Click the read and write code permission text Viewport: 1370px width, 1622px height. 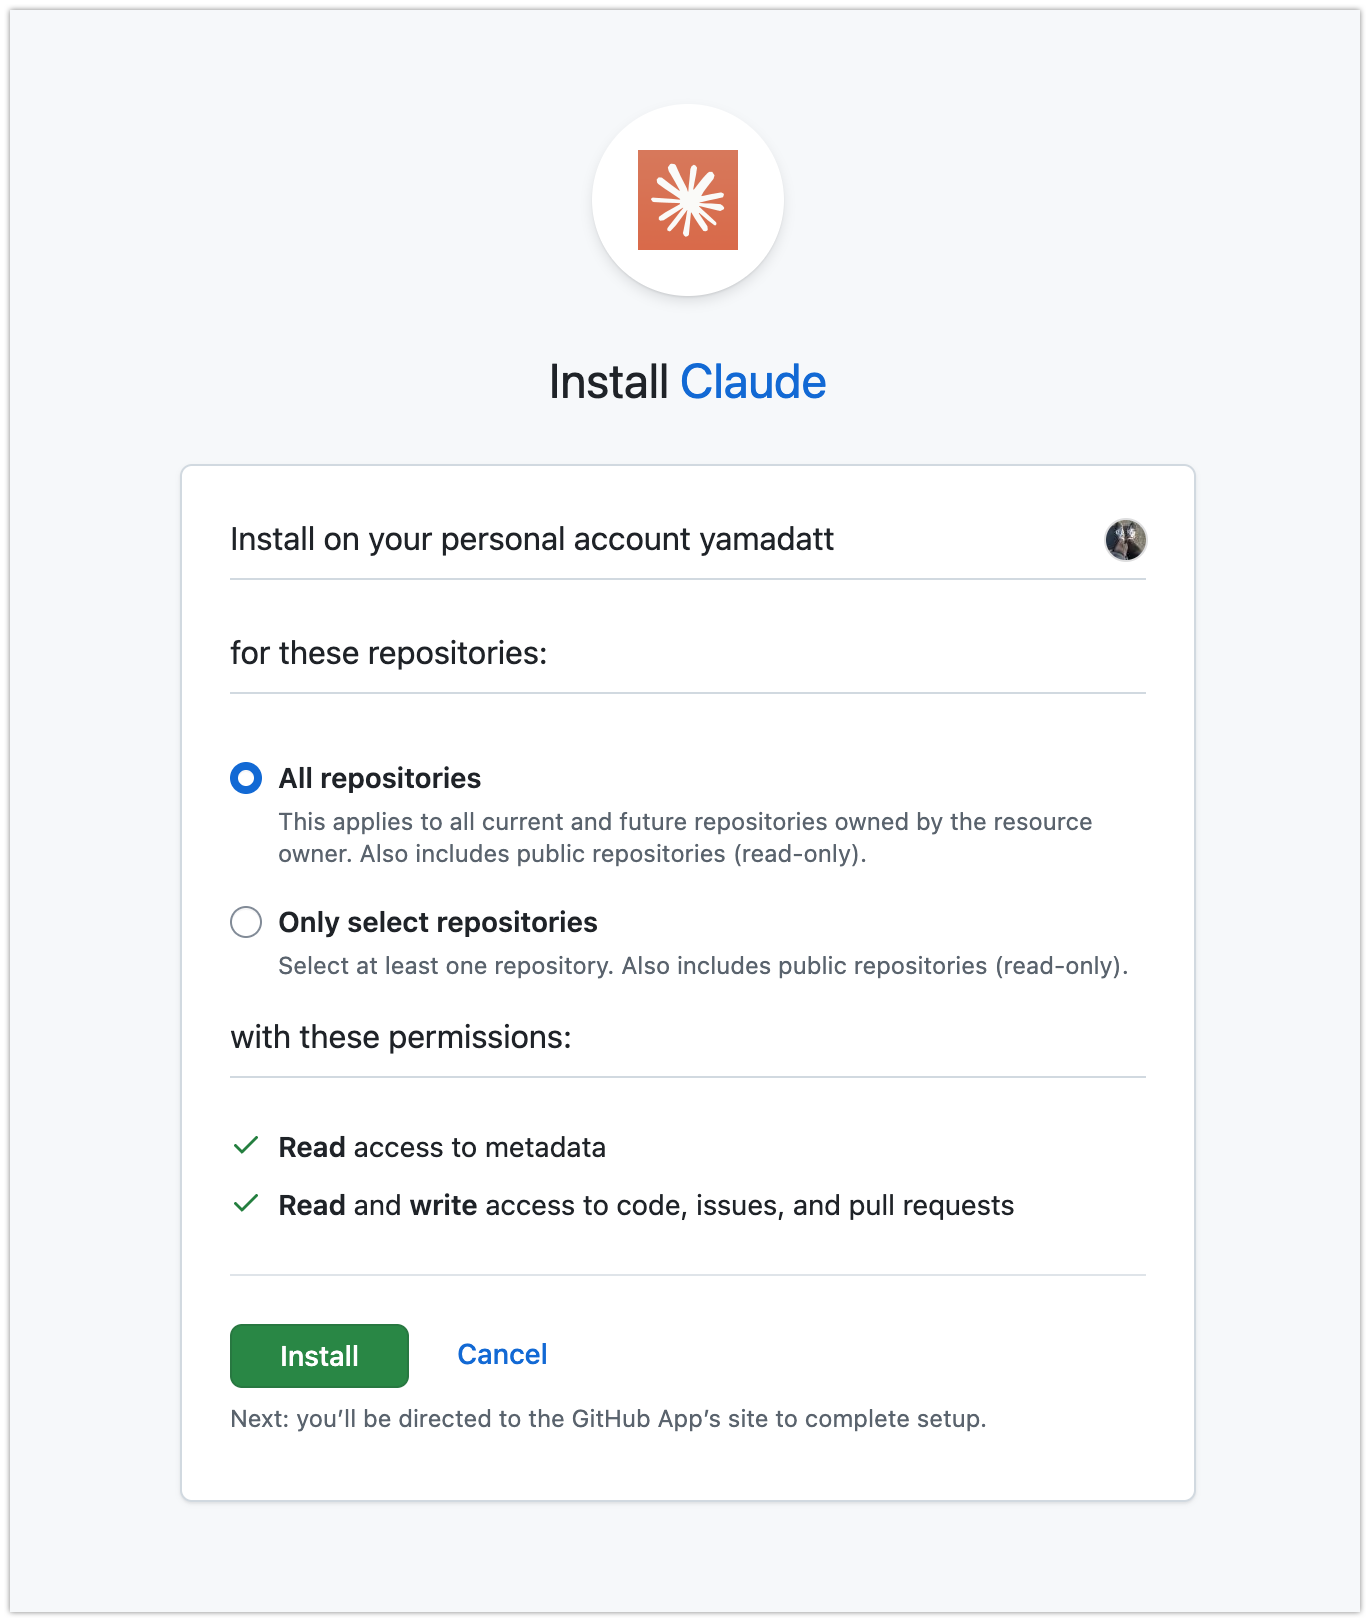coord(646,1205)
